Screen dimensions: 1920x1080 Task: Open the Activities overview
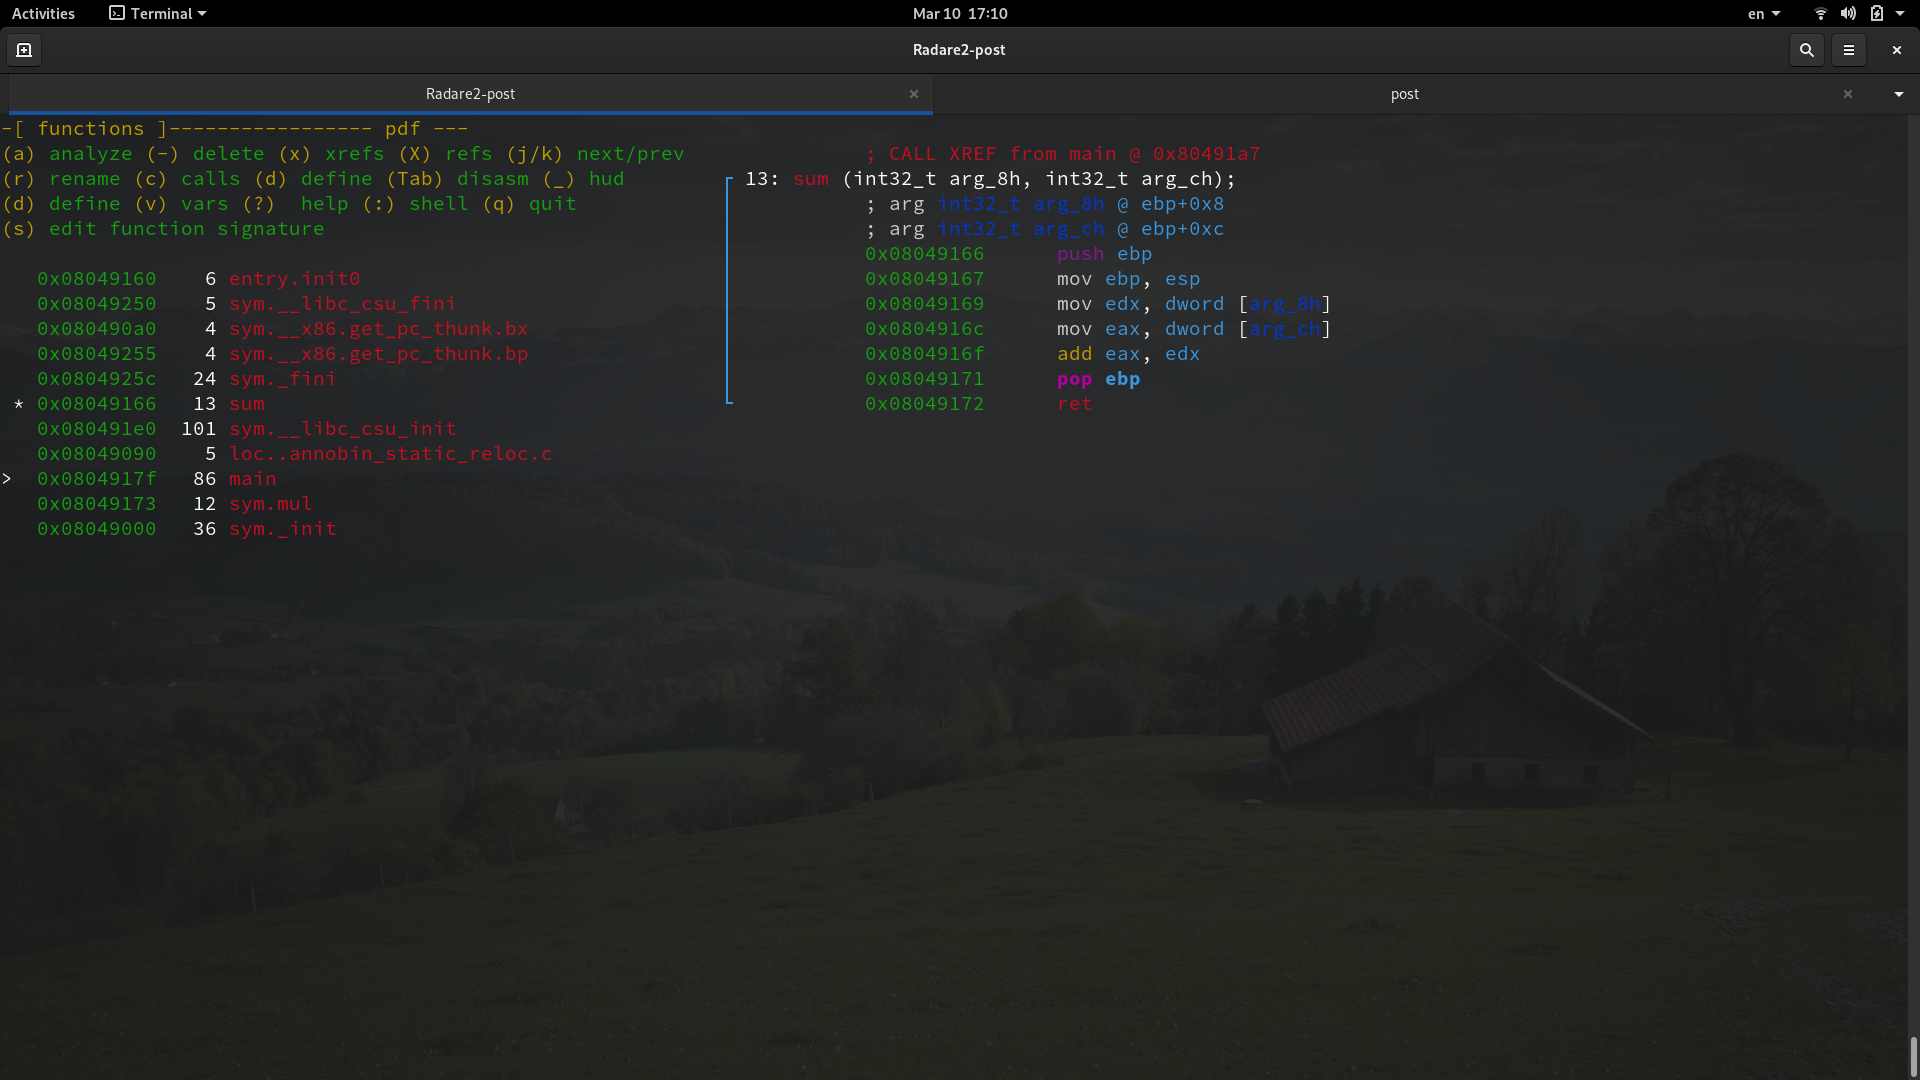[43, 13]
